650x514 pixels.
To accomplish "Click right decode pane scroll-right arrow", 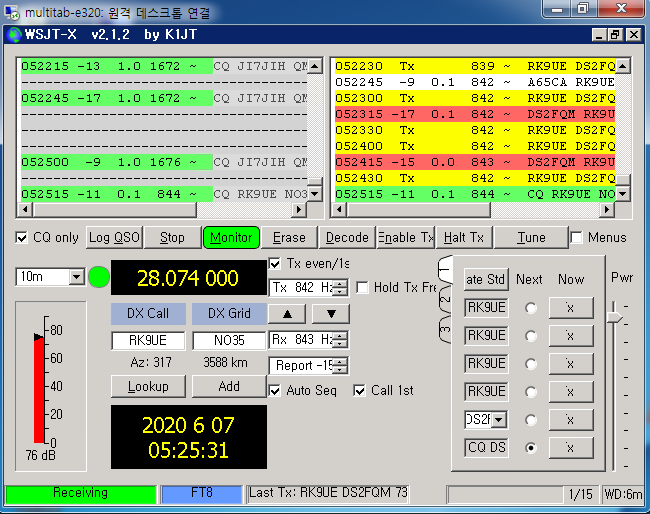I will [607, 210].
